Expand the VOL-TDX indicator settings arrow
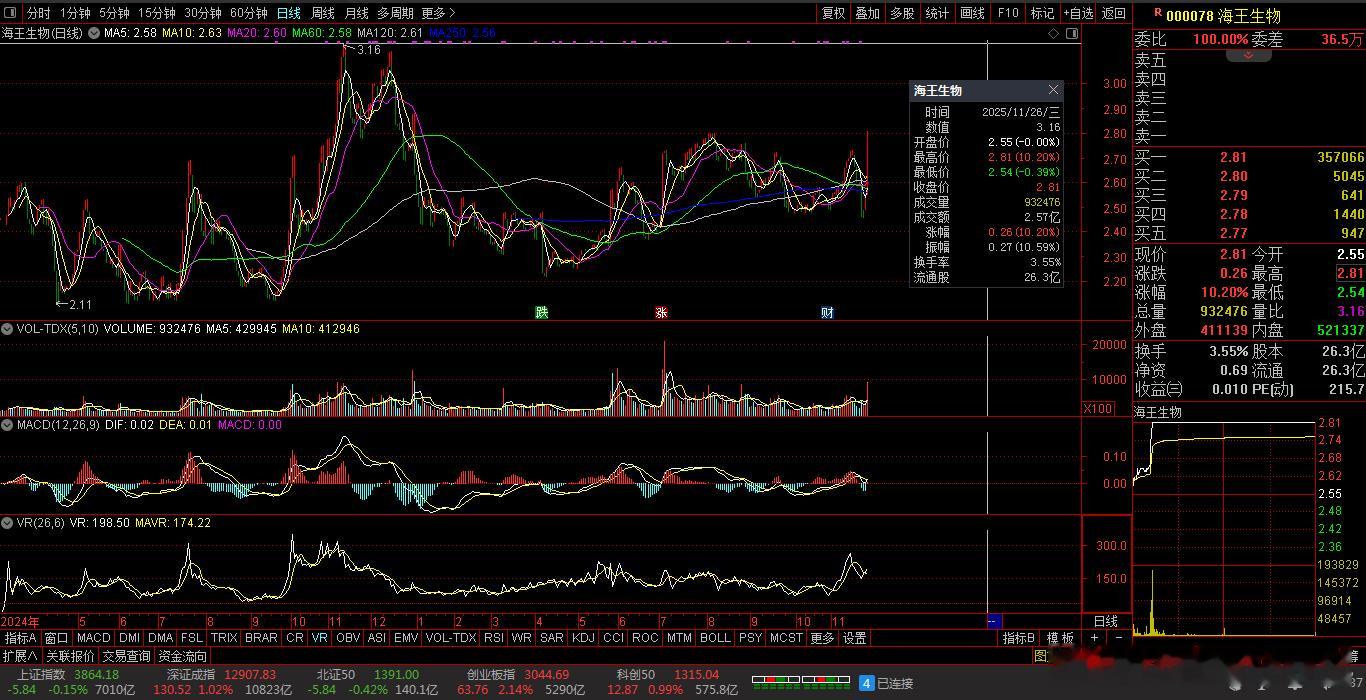This screenshot has width=1366, height=700. pos(7,329)
